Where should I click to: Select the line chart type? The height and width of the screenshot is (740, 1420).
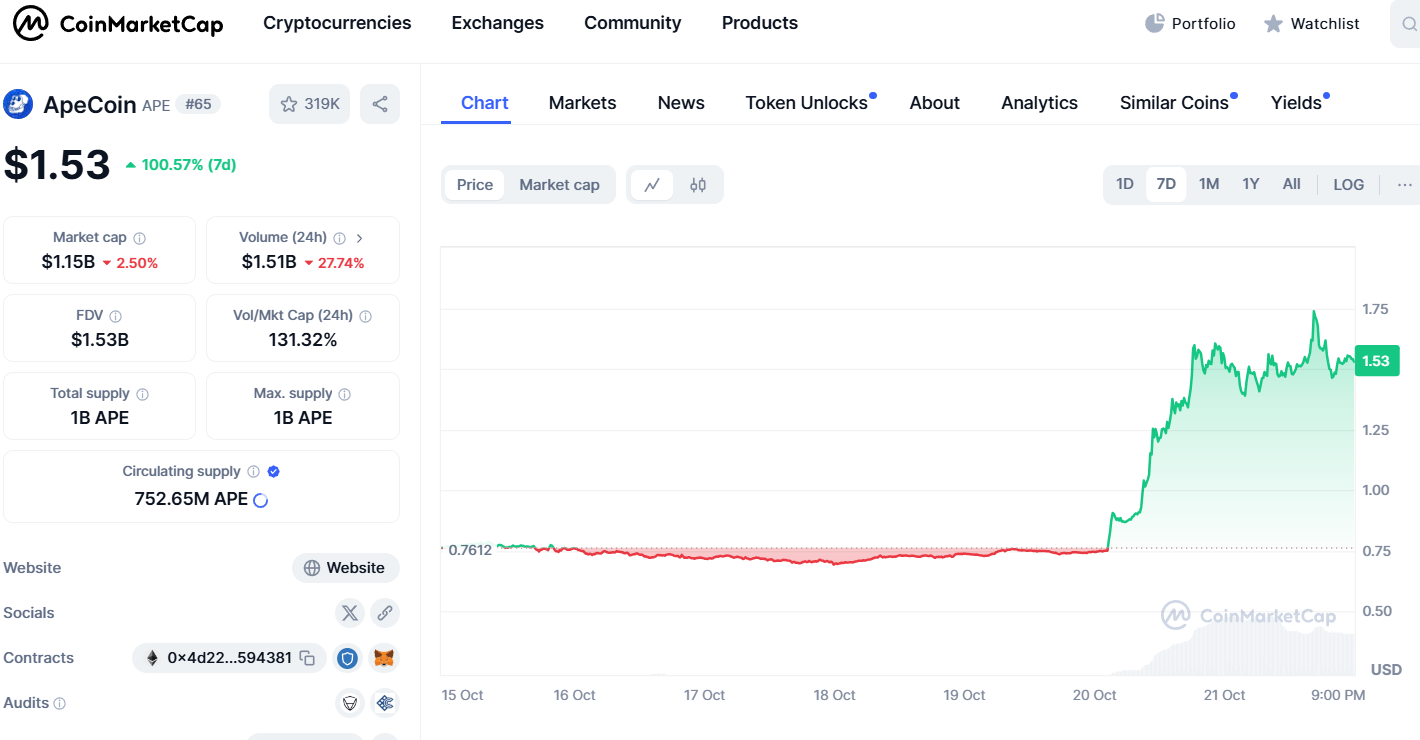pos(652,185)
